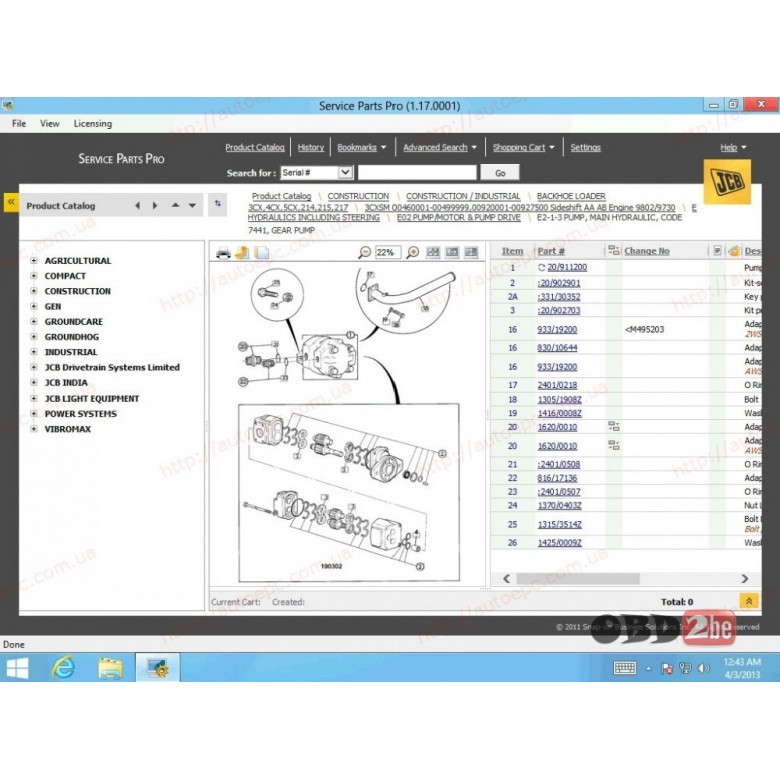The height and width of the screenshot is (780, 780).
Task: Click the blank pages copy icon
Action: (262, 253)
